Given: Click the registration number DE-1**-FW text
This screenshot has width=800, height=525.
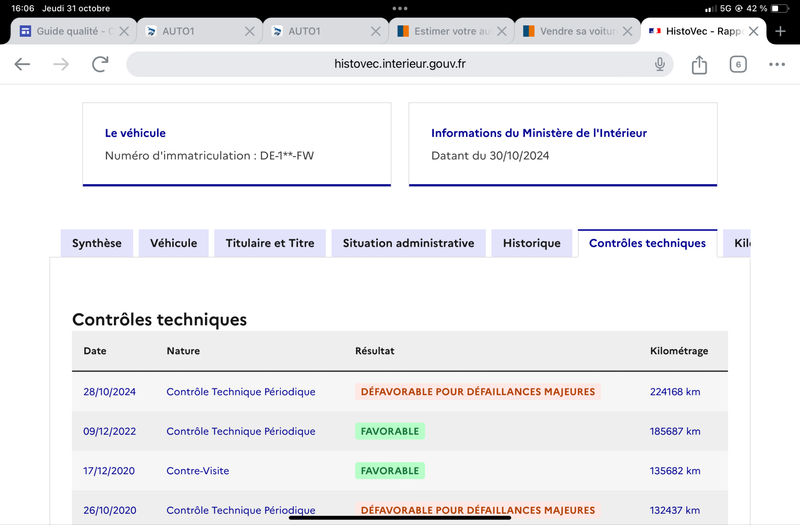Looking at the screenshot, I should (287, 156).
